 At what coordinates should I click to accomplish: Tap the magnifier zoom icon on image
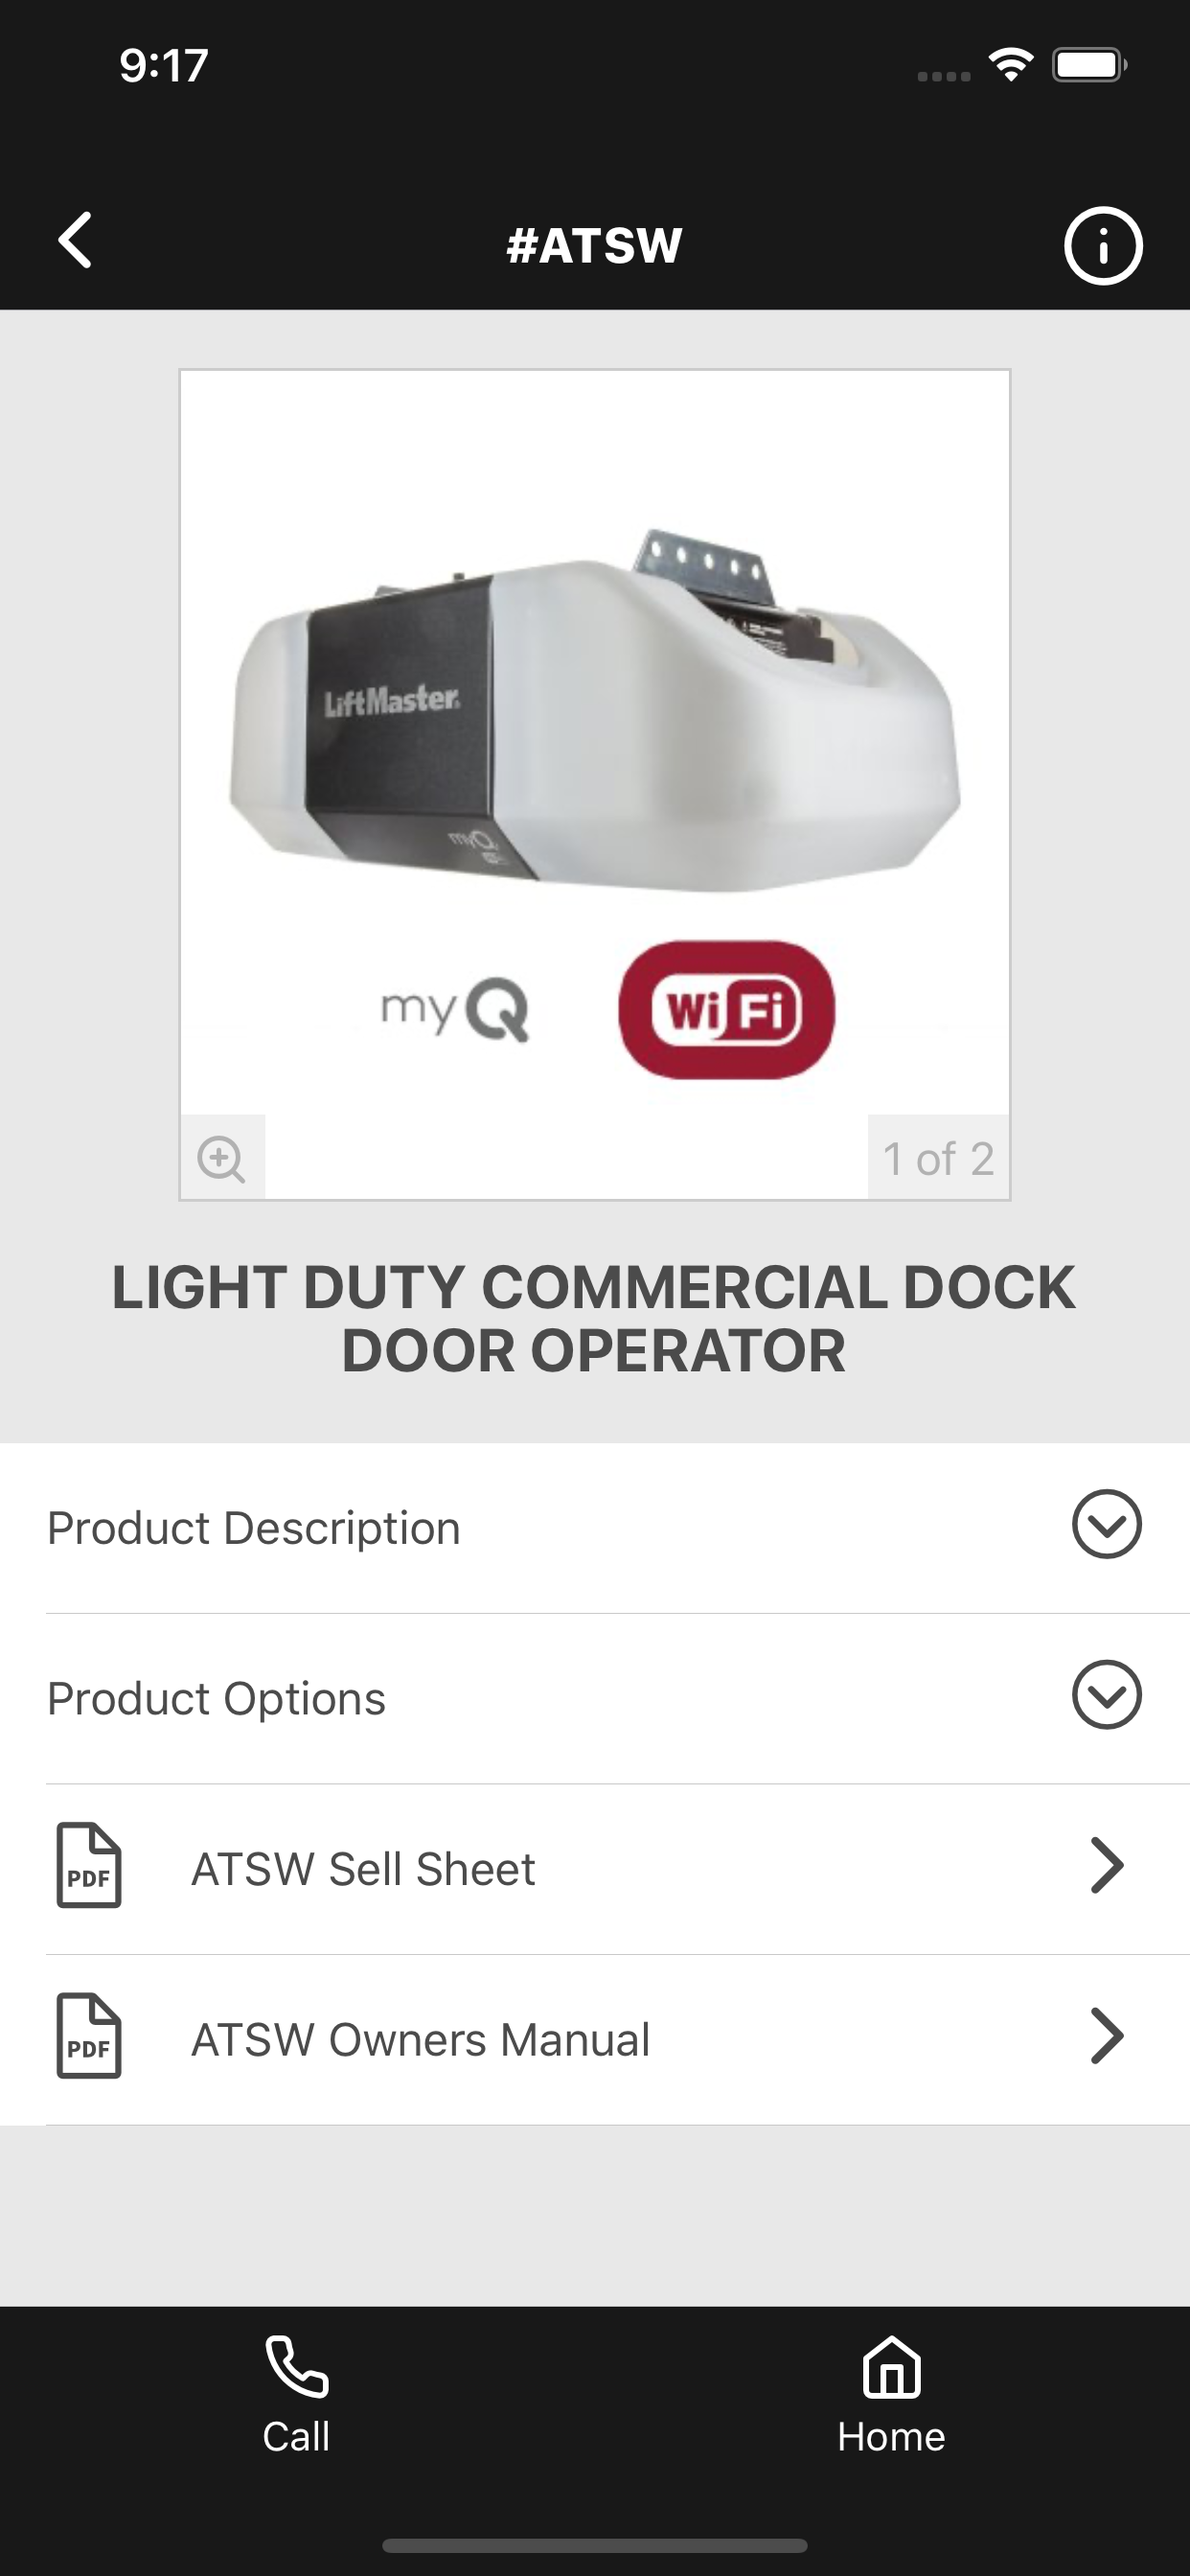222,1159
